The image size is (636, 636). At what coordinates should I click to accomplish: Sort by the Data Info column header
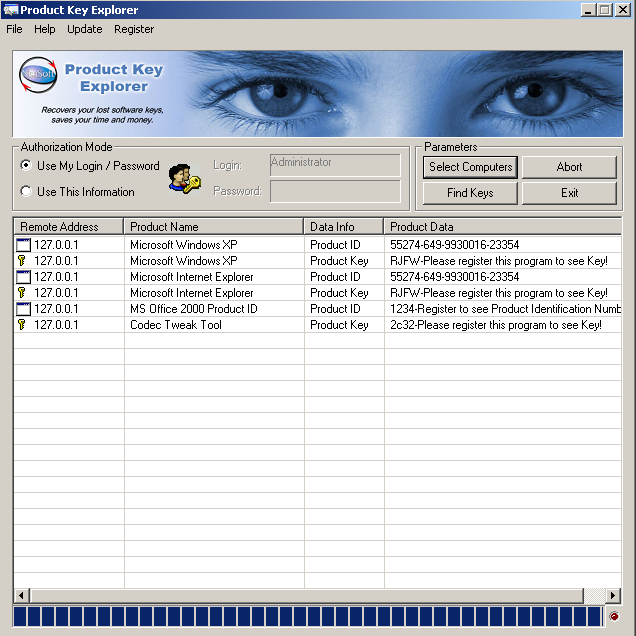[x=344, y=226]
